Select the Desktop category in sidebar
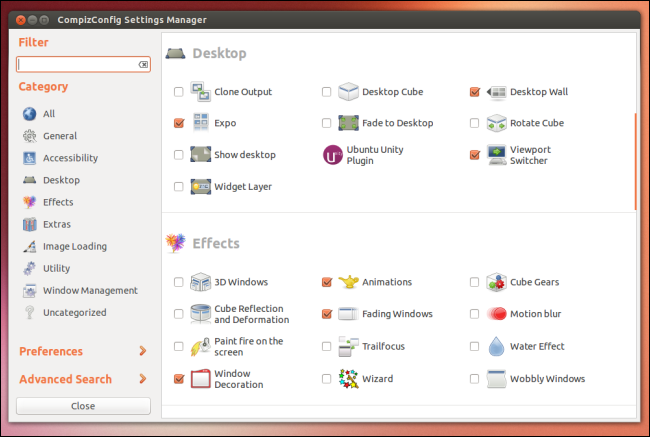 point(61,180)
